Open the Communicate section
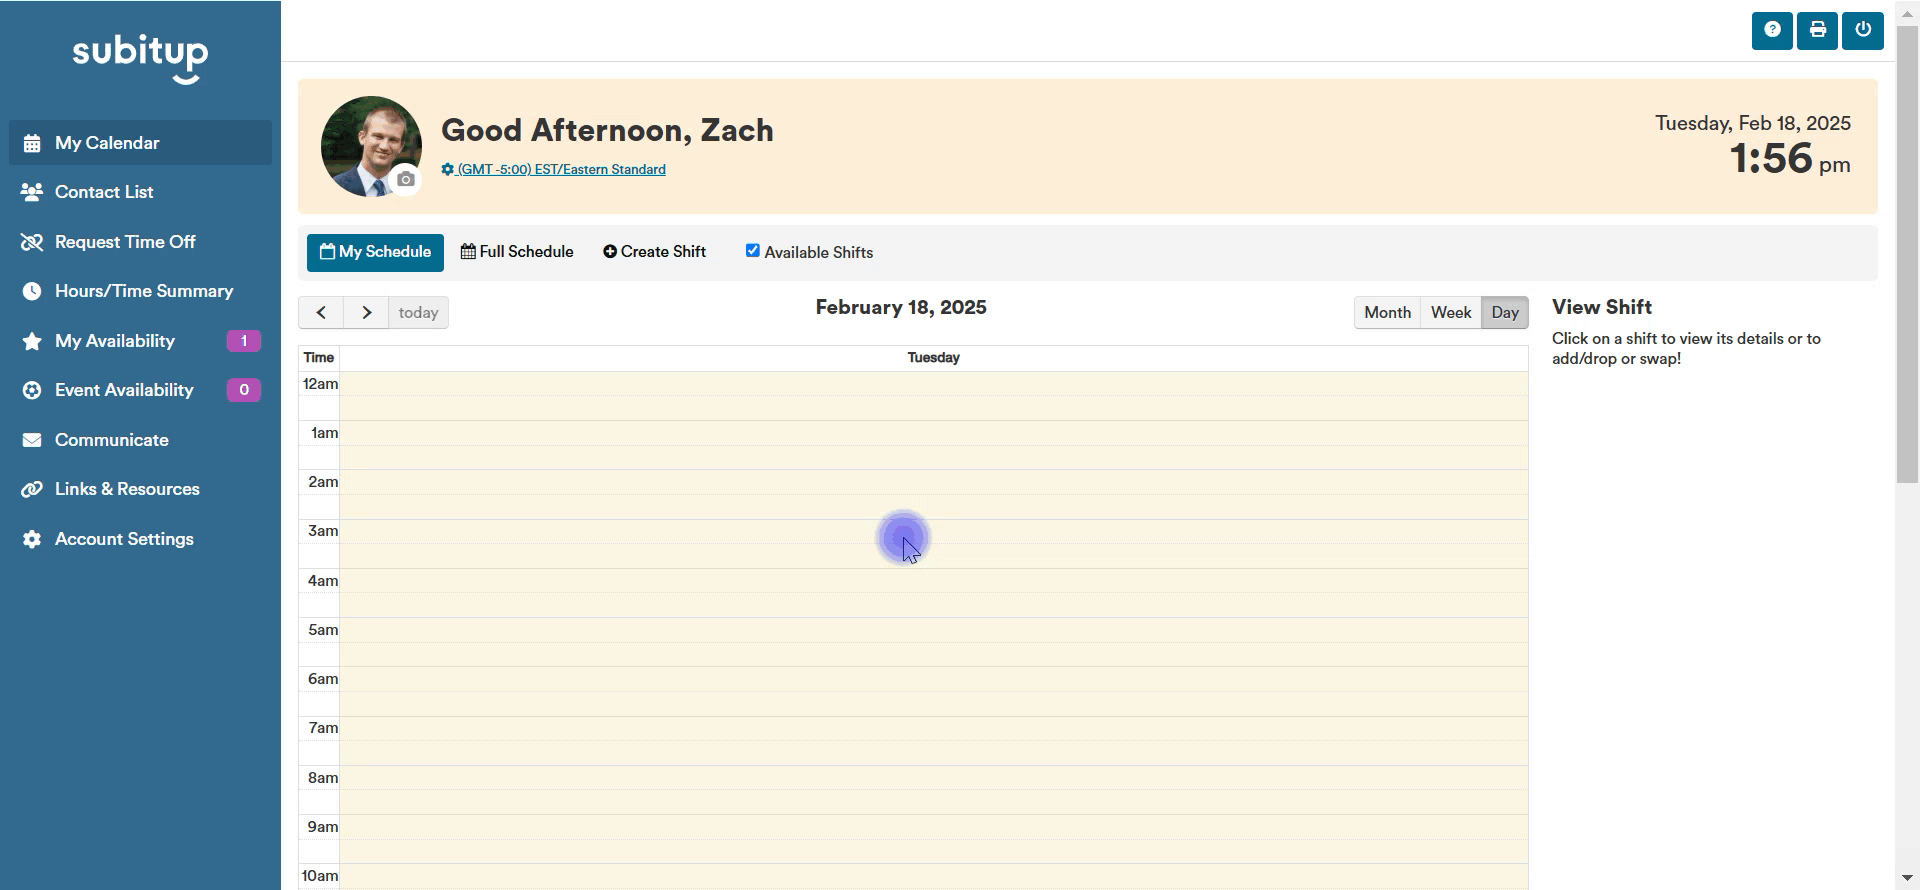The height and width of the screenshot is (890, 1920). (x=112, y=440)
